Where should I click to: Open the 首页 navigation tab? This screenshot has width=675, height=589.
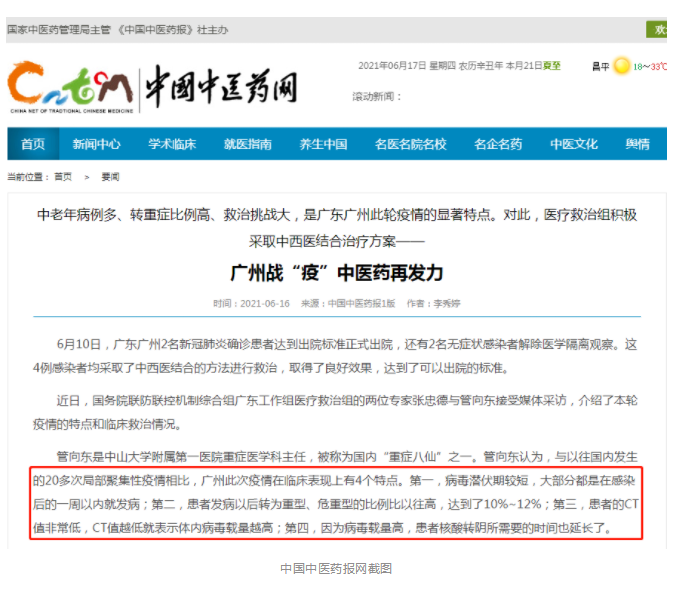click(33, 144)
